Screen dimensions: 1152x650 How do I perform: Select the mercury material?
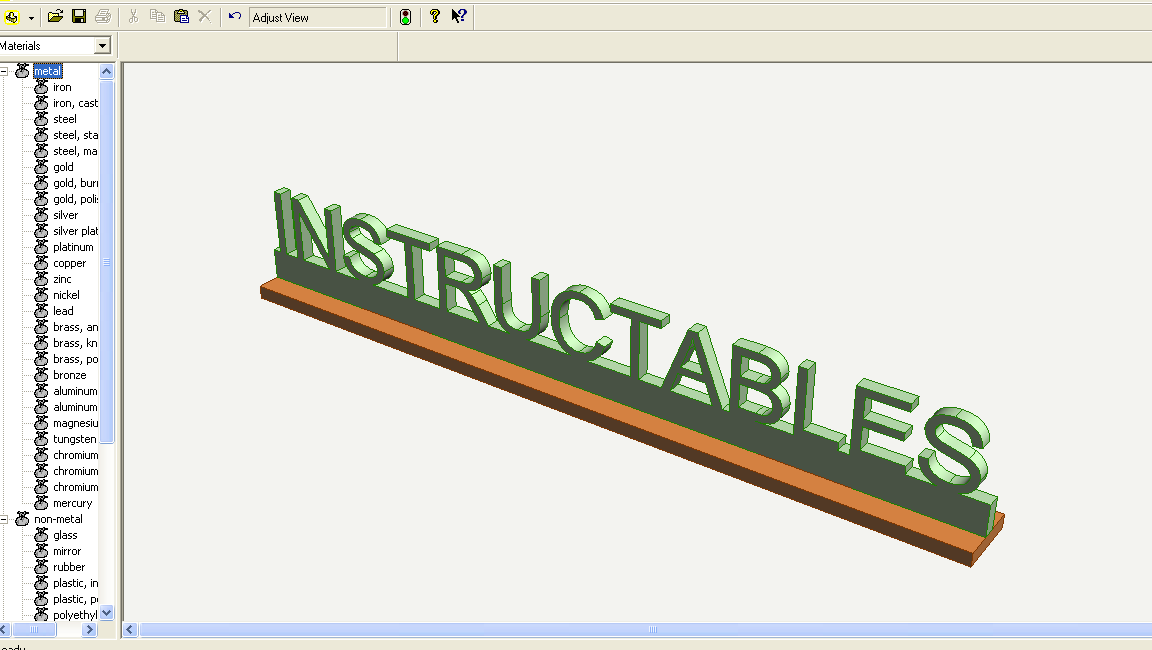pos(72,504)
